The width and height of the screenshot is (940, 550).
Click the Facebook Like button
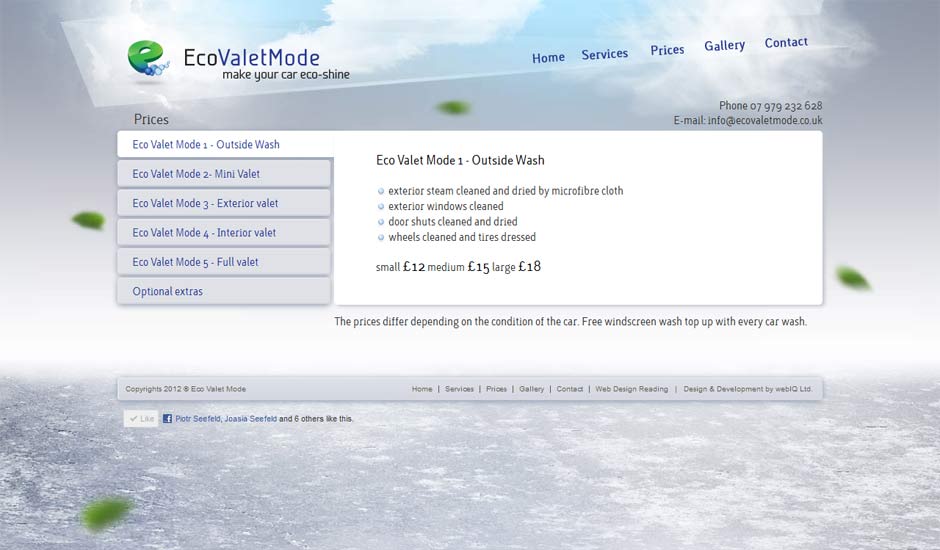coord(141,419)
